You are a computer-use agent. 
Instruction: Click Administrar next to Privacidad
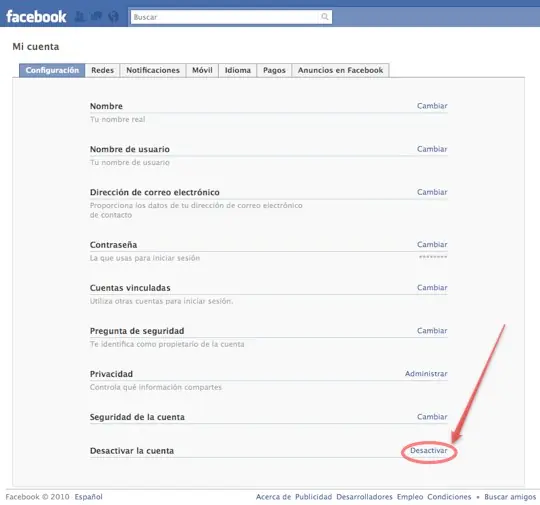pyautogui.click(x=426, y=373)
